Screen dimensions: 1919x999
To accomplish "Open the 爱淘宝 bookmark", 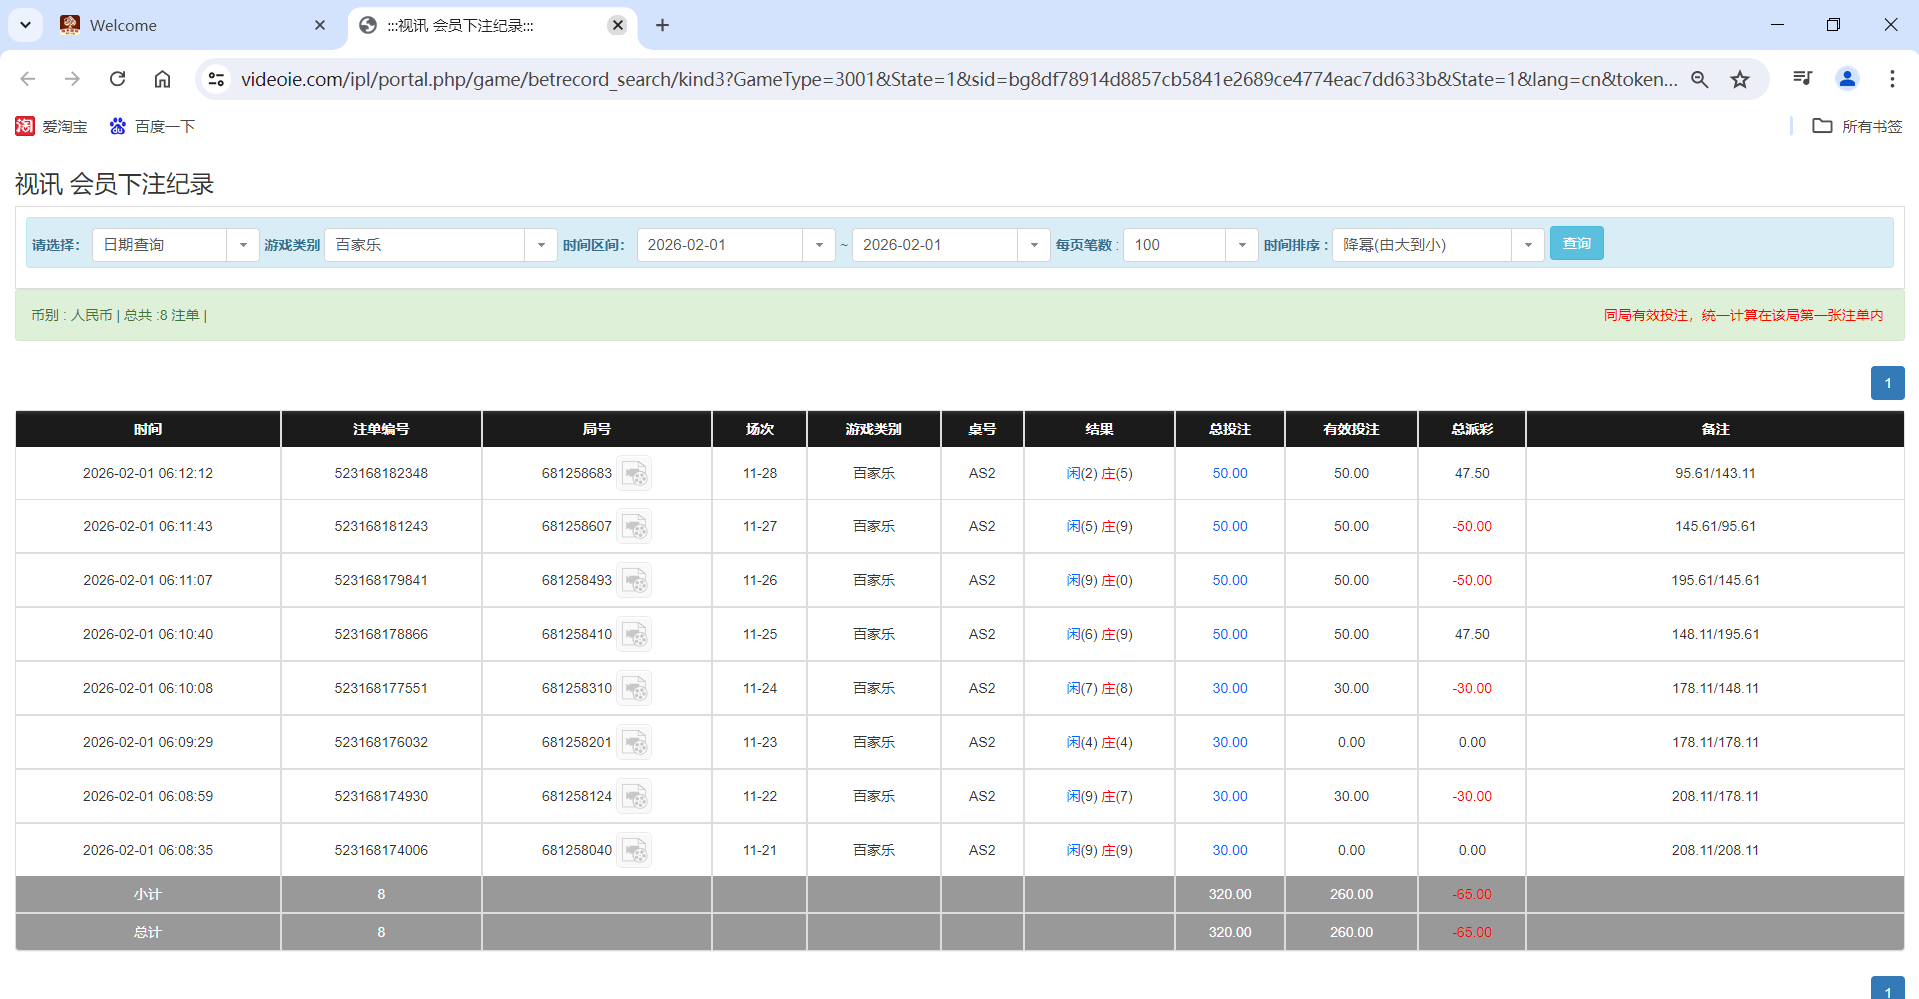I will (52, 126).
